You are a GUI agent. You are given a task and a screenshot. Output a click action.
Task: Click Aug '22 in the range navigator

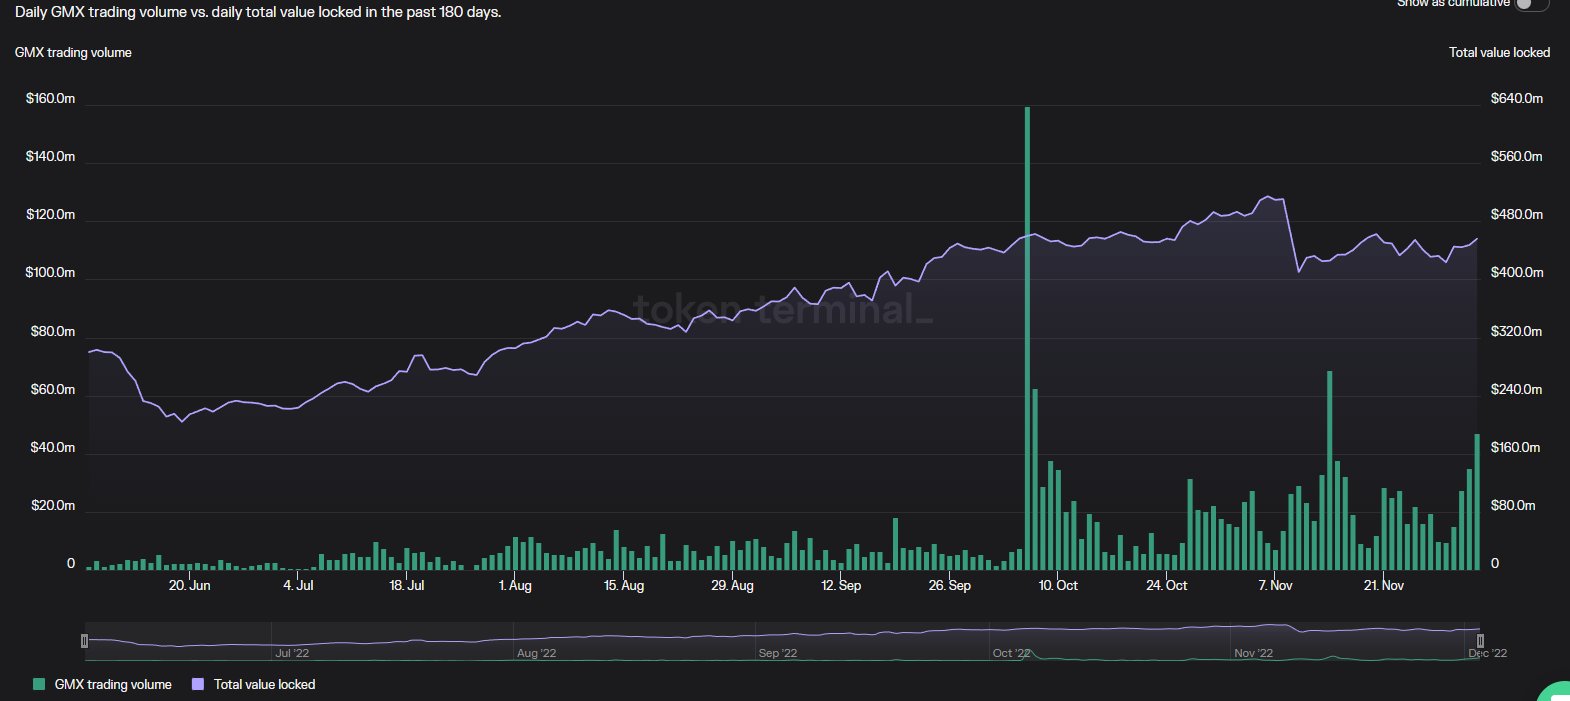click(536, 653)
